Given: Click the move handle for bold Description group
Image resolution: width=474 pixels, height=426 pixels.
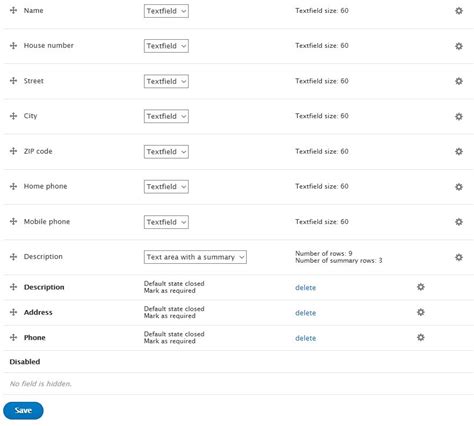Looking at the screenshot, I should [x=13, y=287].
